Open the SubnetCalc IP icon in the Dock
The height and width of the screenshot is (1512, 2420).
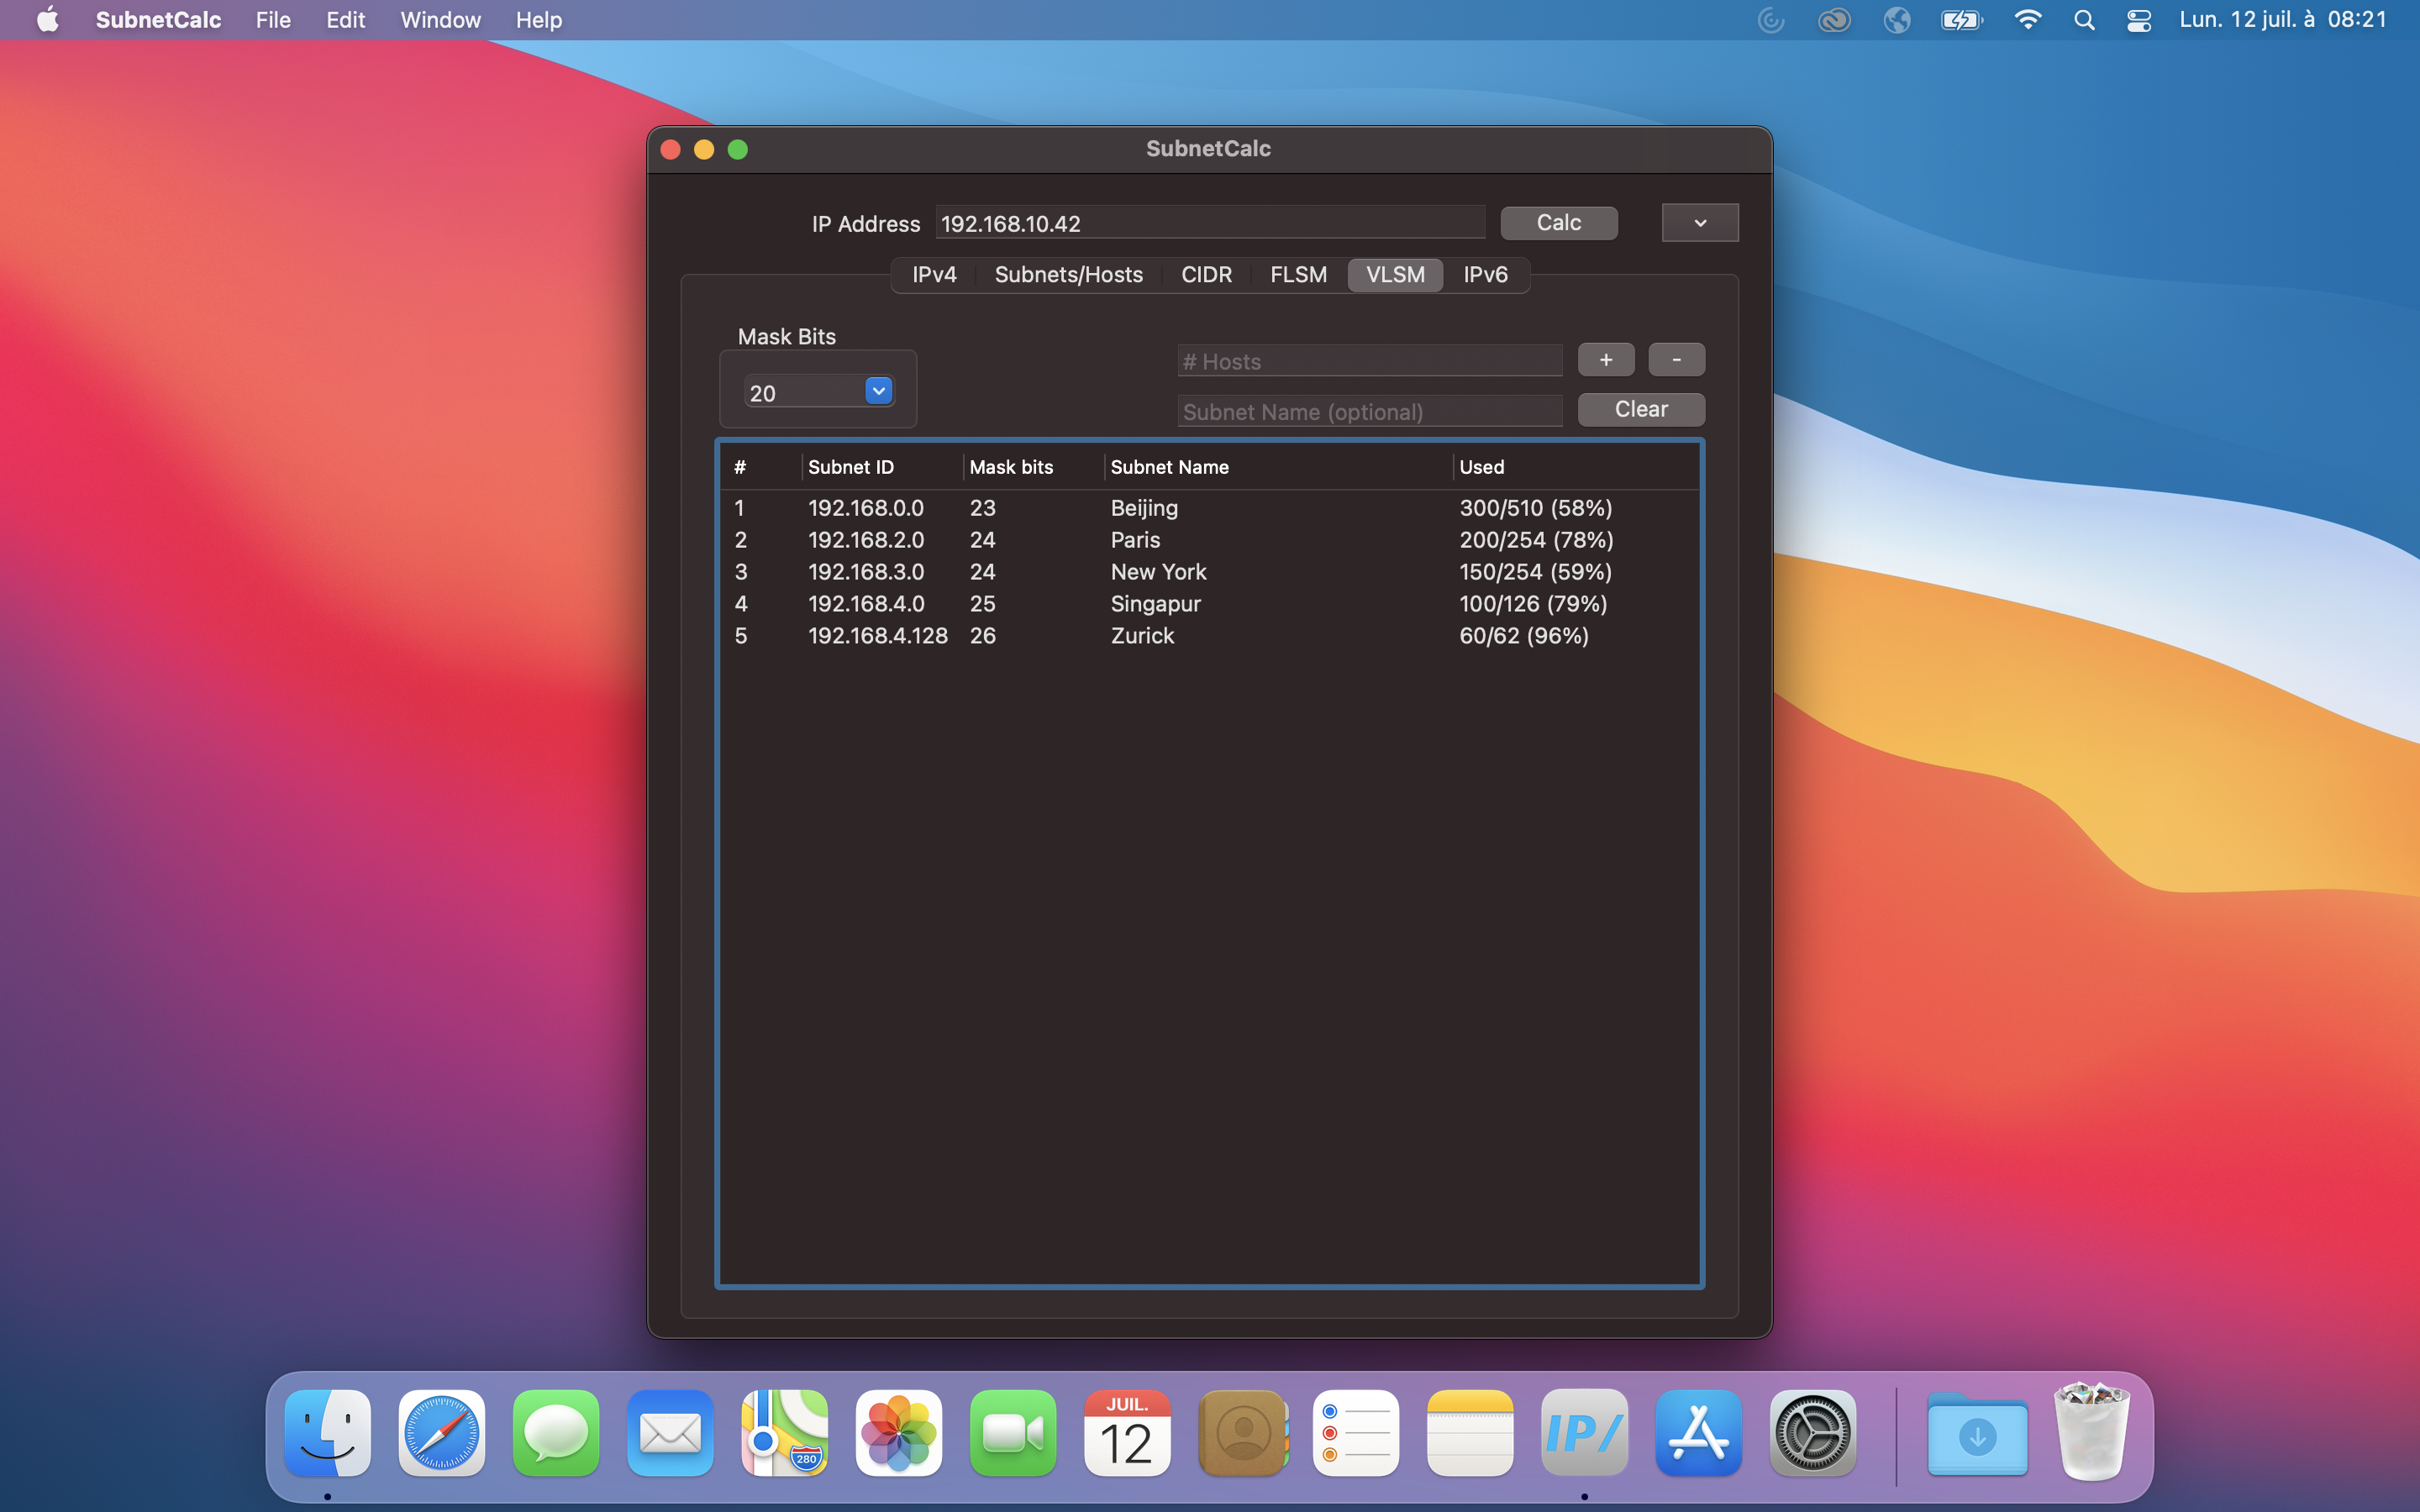(1583, 1433)
